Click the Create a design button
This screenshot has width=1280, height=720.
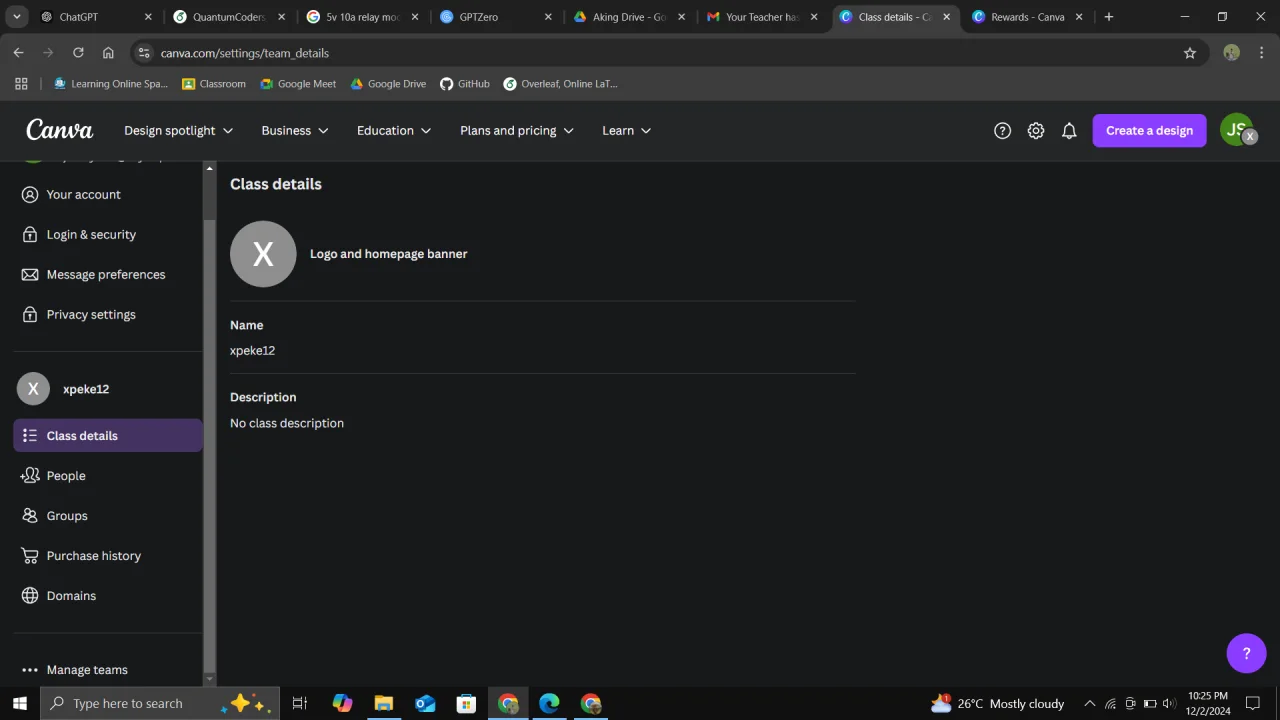tap(1149, 131)
